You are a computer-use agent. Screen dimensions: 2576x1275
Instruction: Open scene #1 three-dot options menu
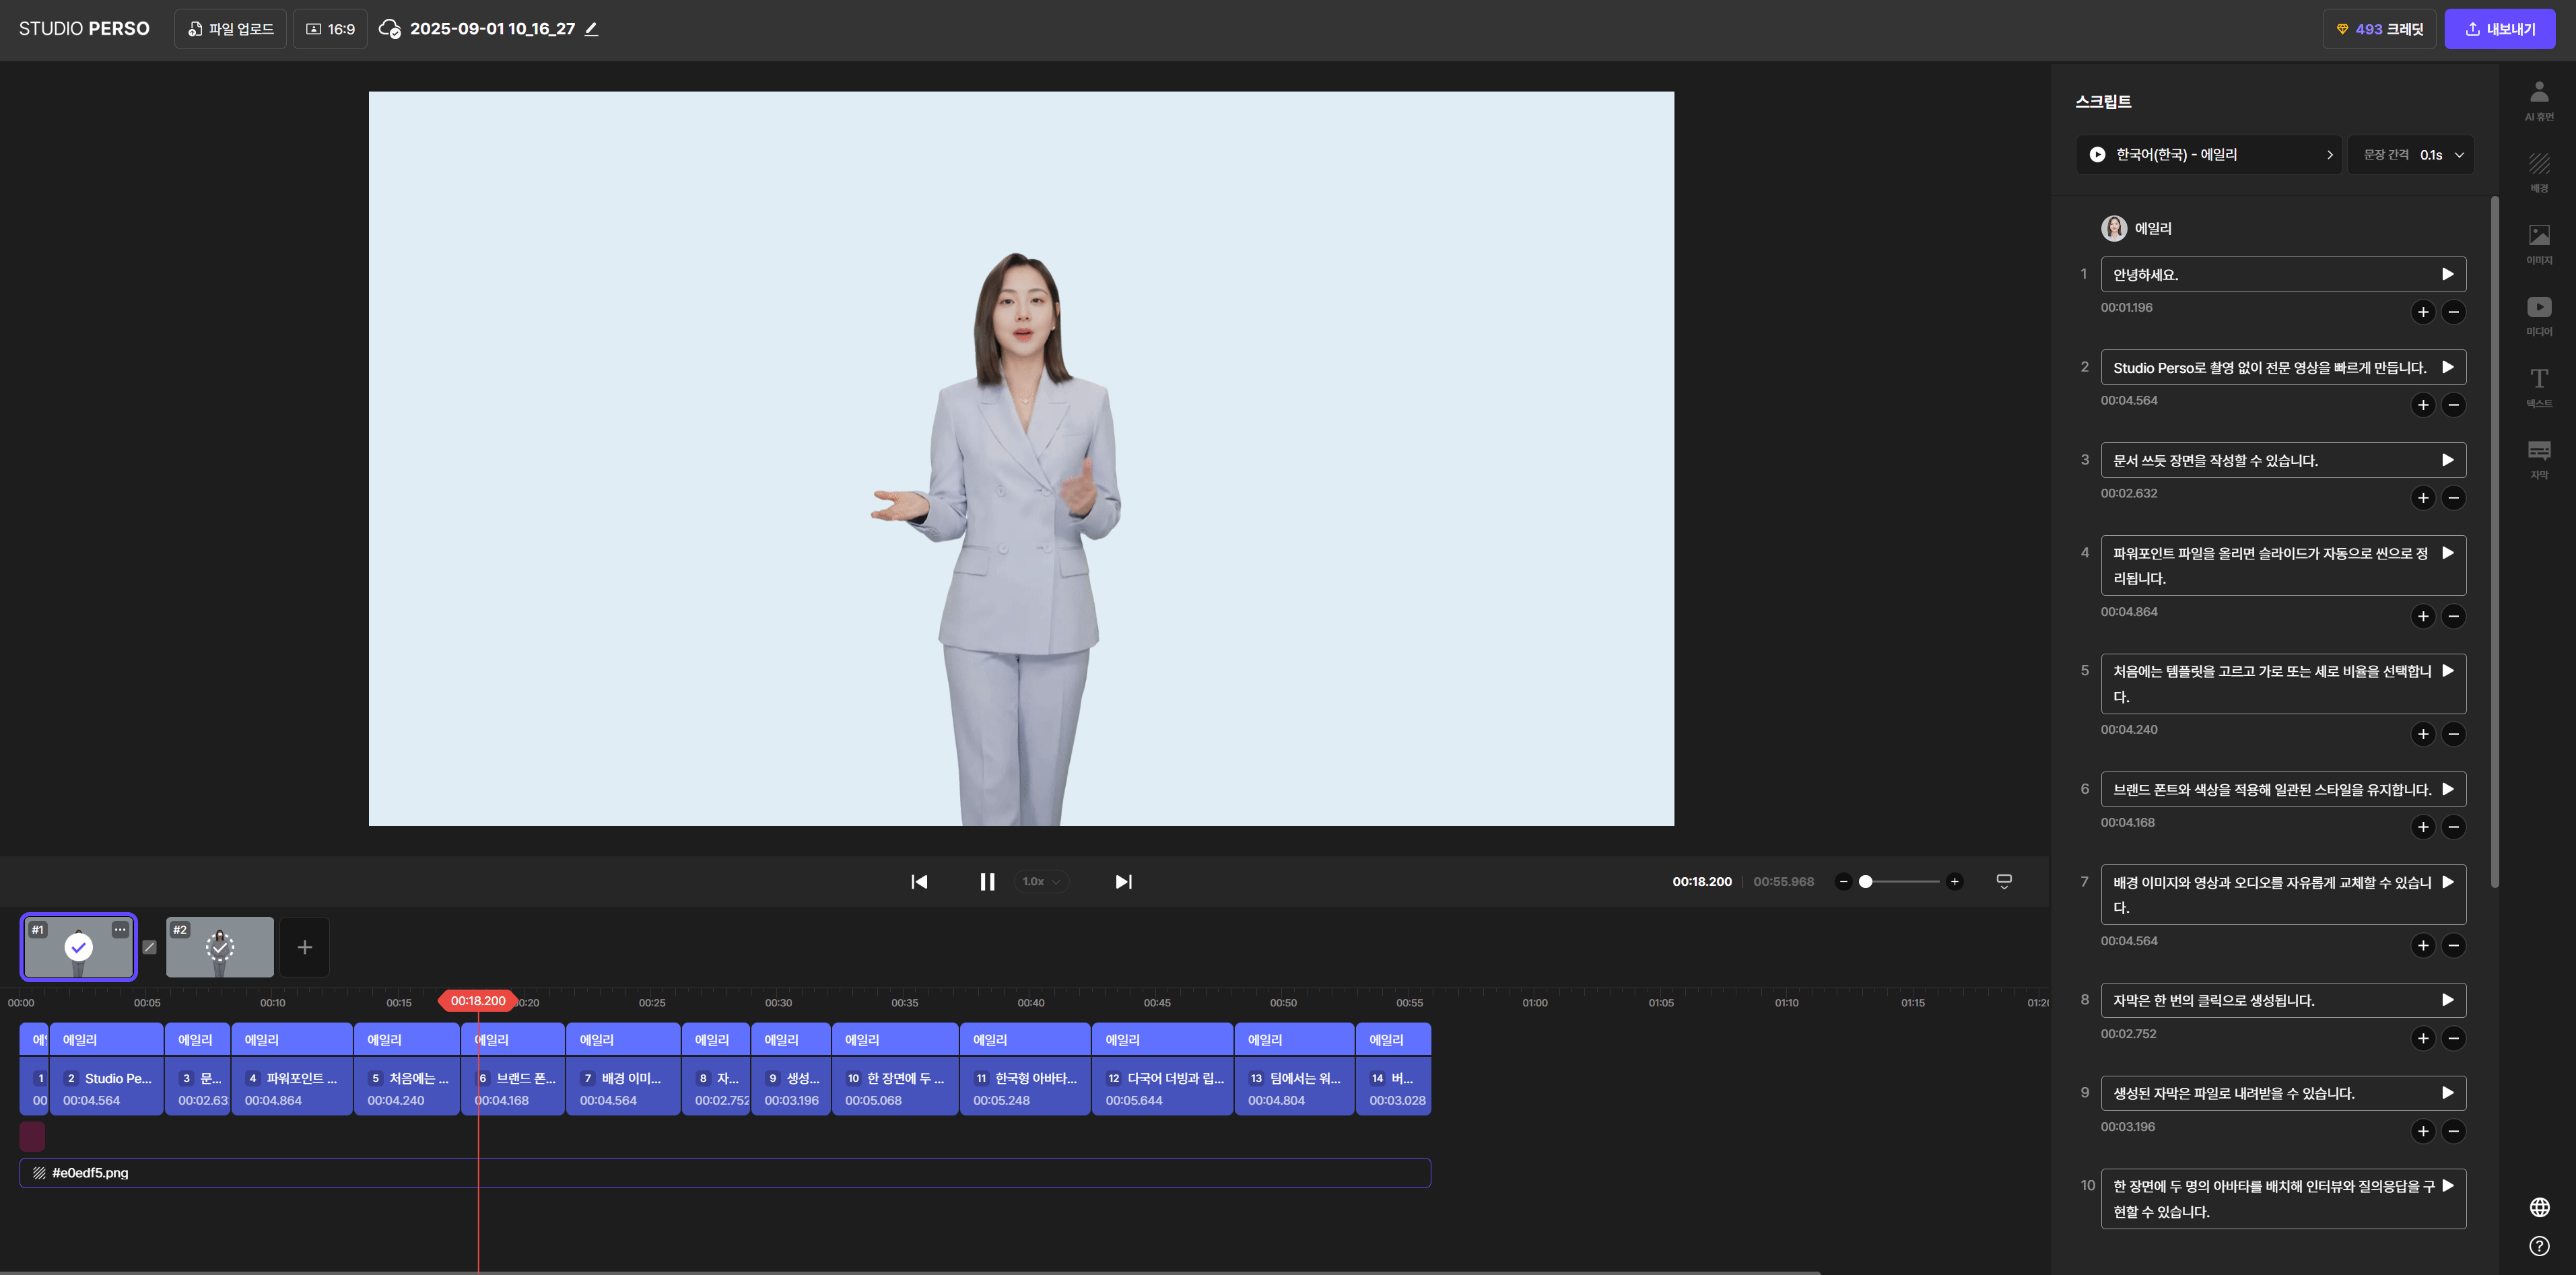(120, 929)
